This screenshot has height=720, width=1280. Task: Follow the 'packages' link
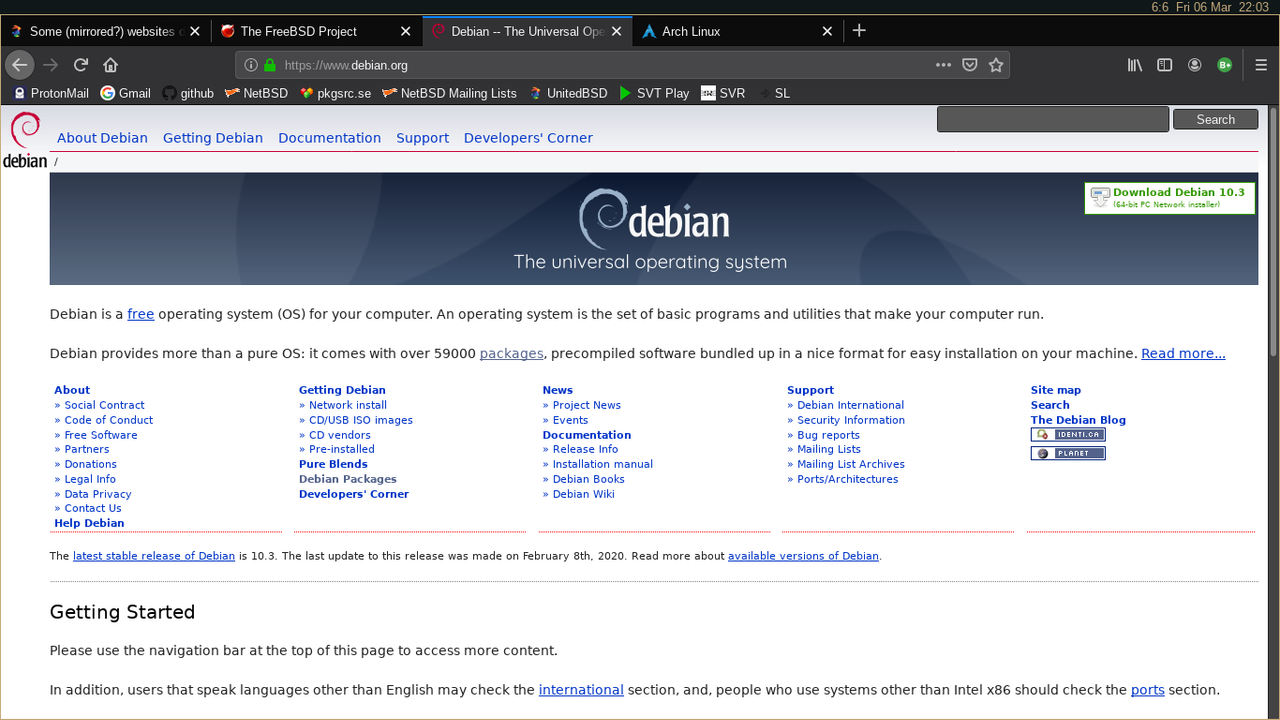pos(511,353)
